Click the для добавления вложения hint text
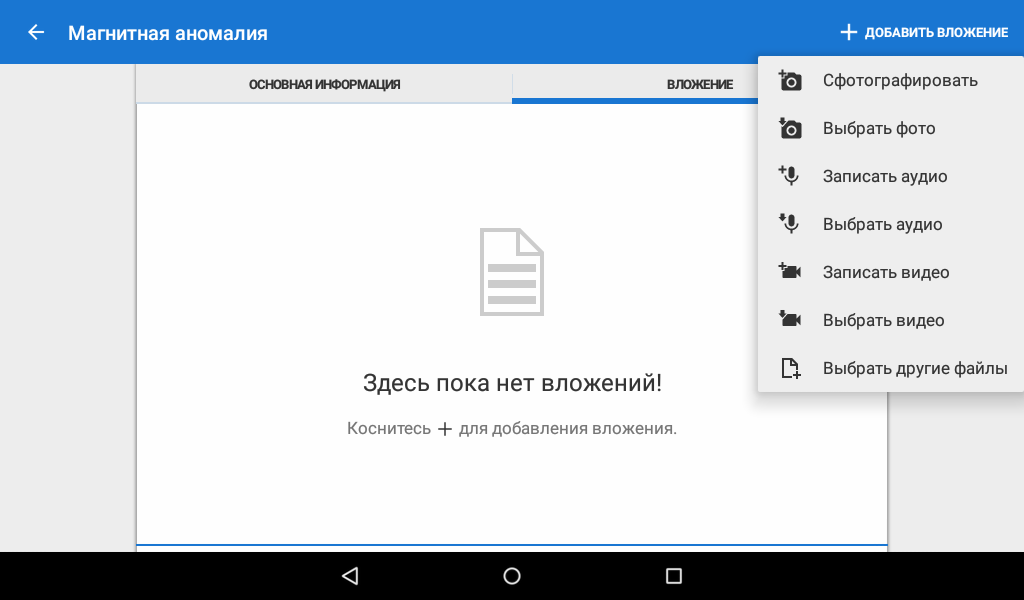This screenshot has width=1024, height=600. pyautogui.click(x=568, y=429)
